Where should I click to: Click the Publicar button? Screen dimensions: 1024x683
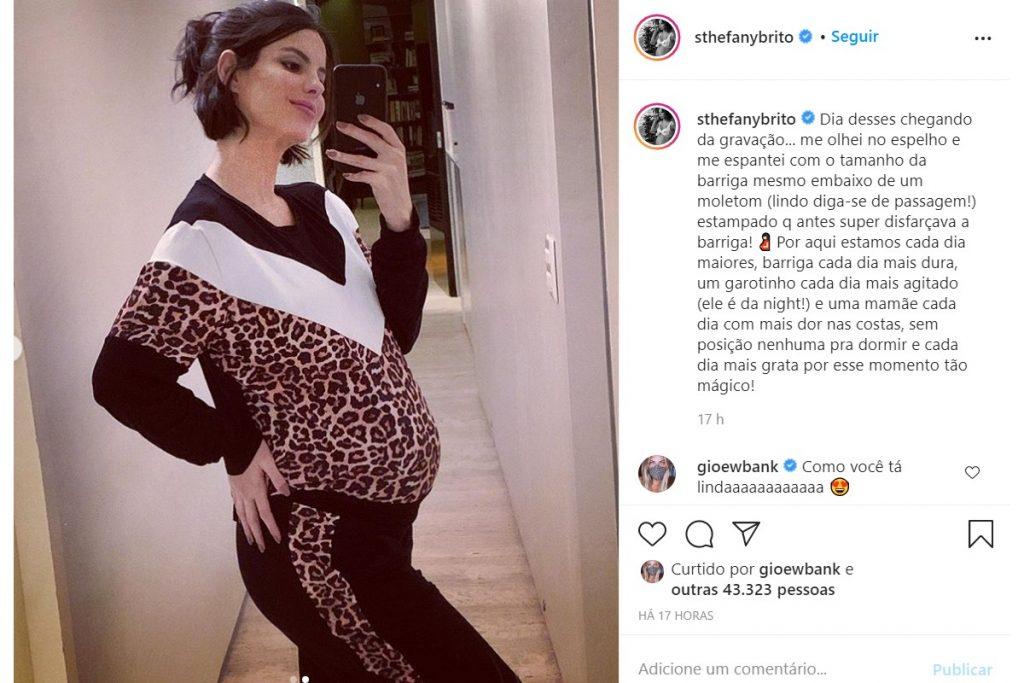tap(962, 670)
